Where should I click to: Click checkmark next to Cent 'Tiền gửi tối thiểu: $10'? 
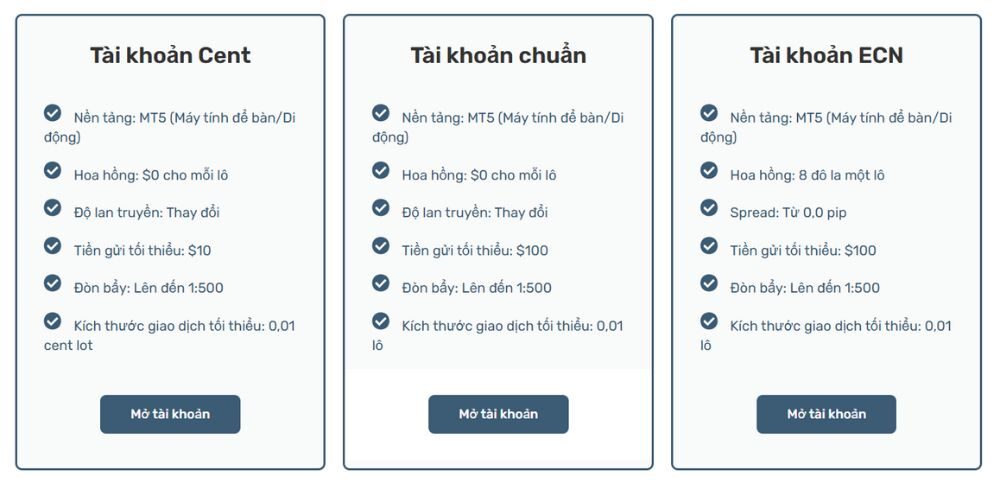53,245
